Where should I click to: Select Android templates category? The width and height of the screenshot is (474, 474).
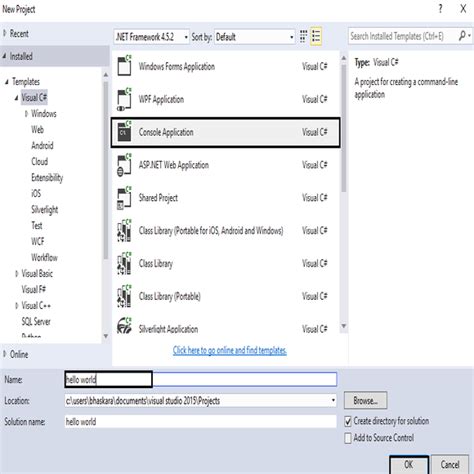[42, 146]
